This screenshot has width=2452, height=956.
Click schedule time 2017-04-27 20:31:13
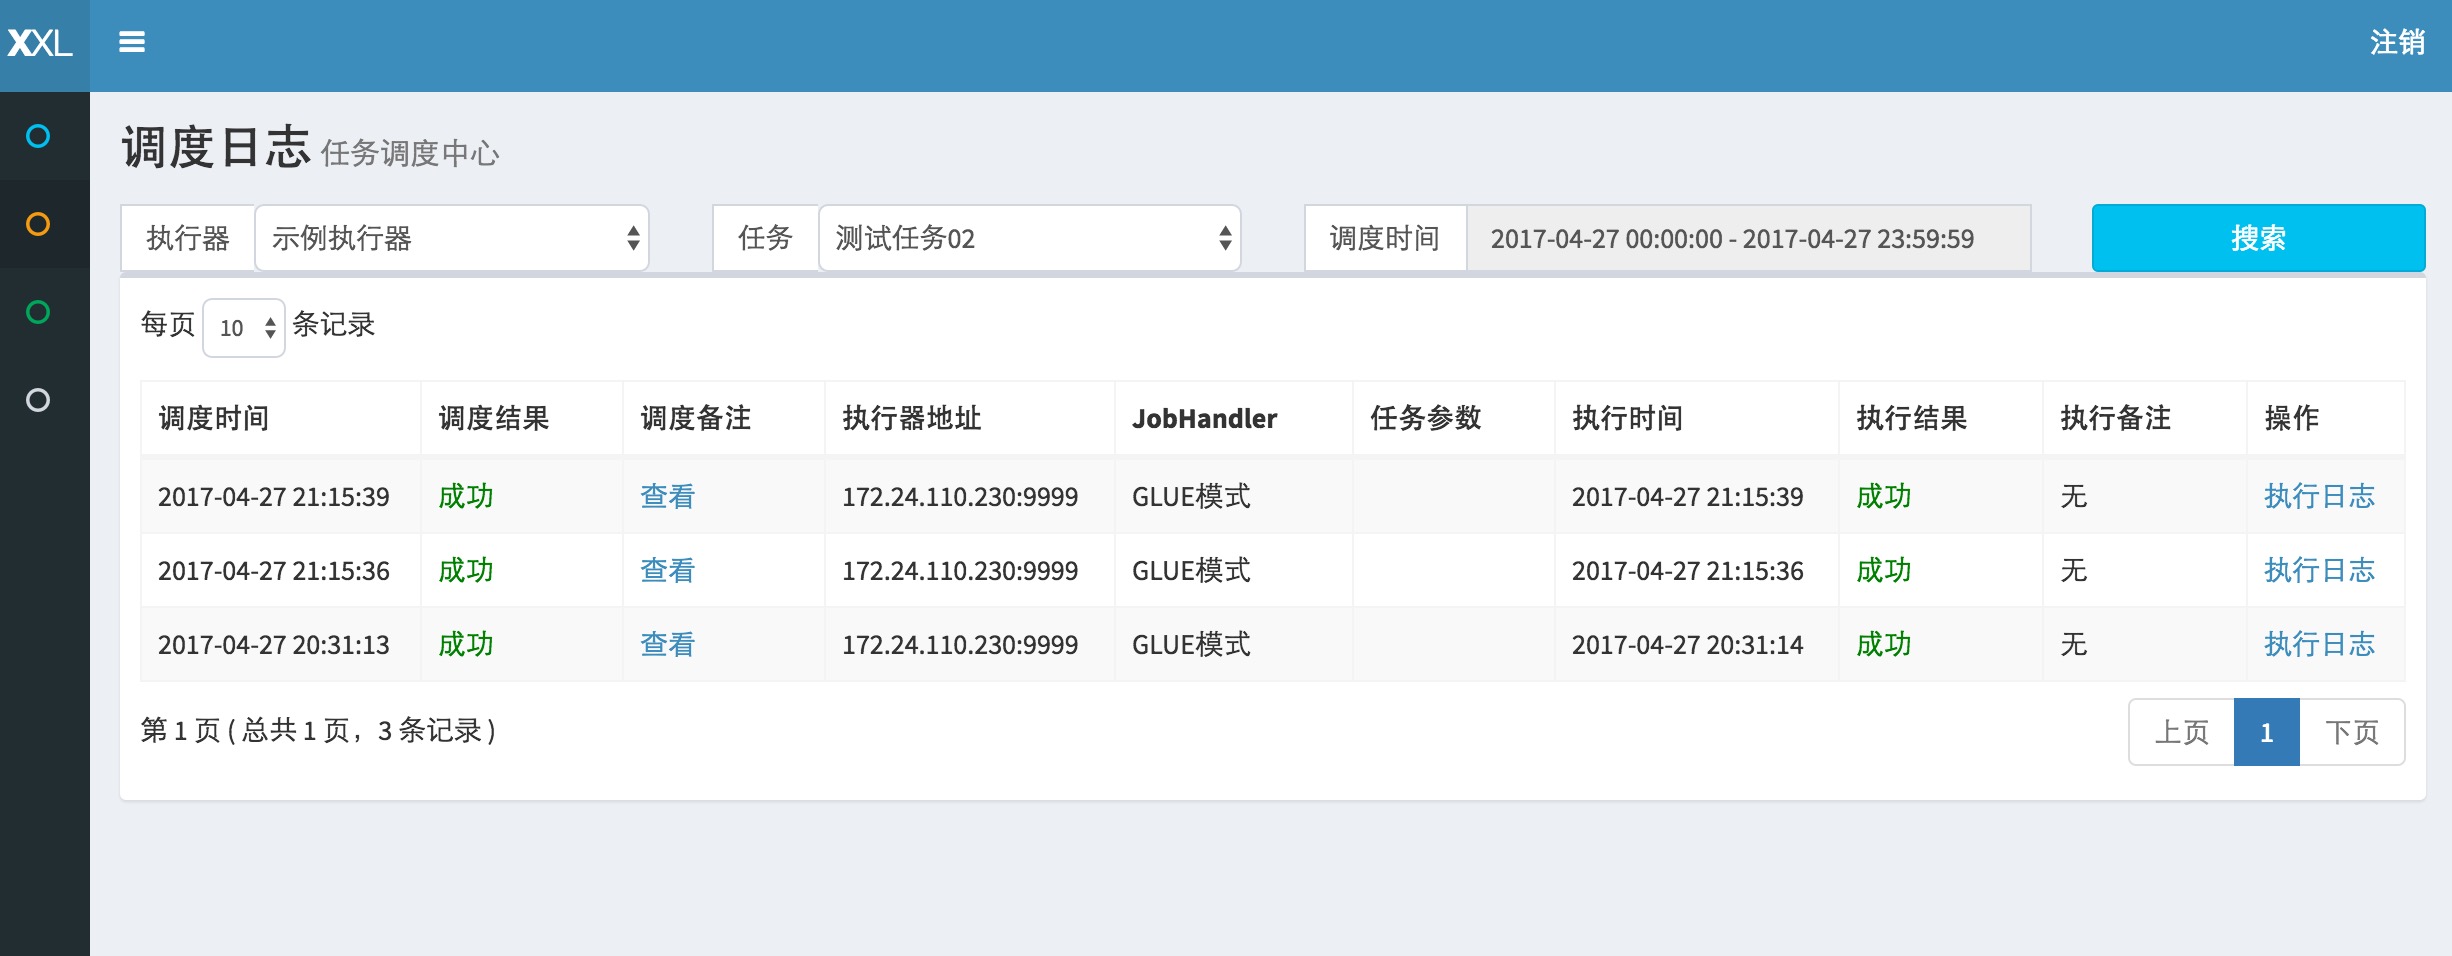tap(274, 644)
